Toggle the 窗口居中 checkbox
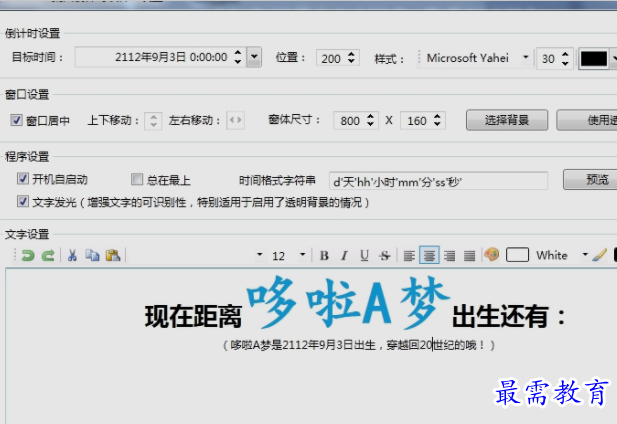This screenshot has height=424, width=617. [16, 120]
